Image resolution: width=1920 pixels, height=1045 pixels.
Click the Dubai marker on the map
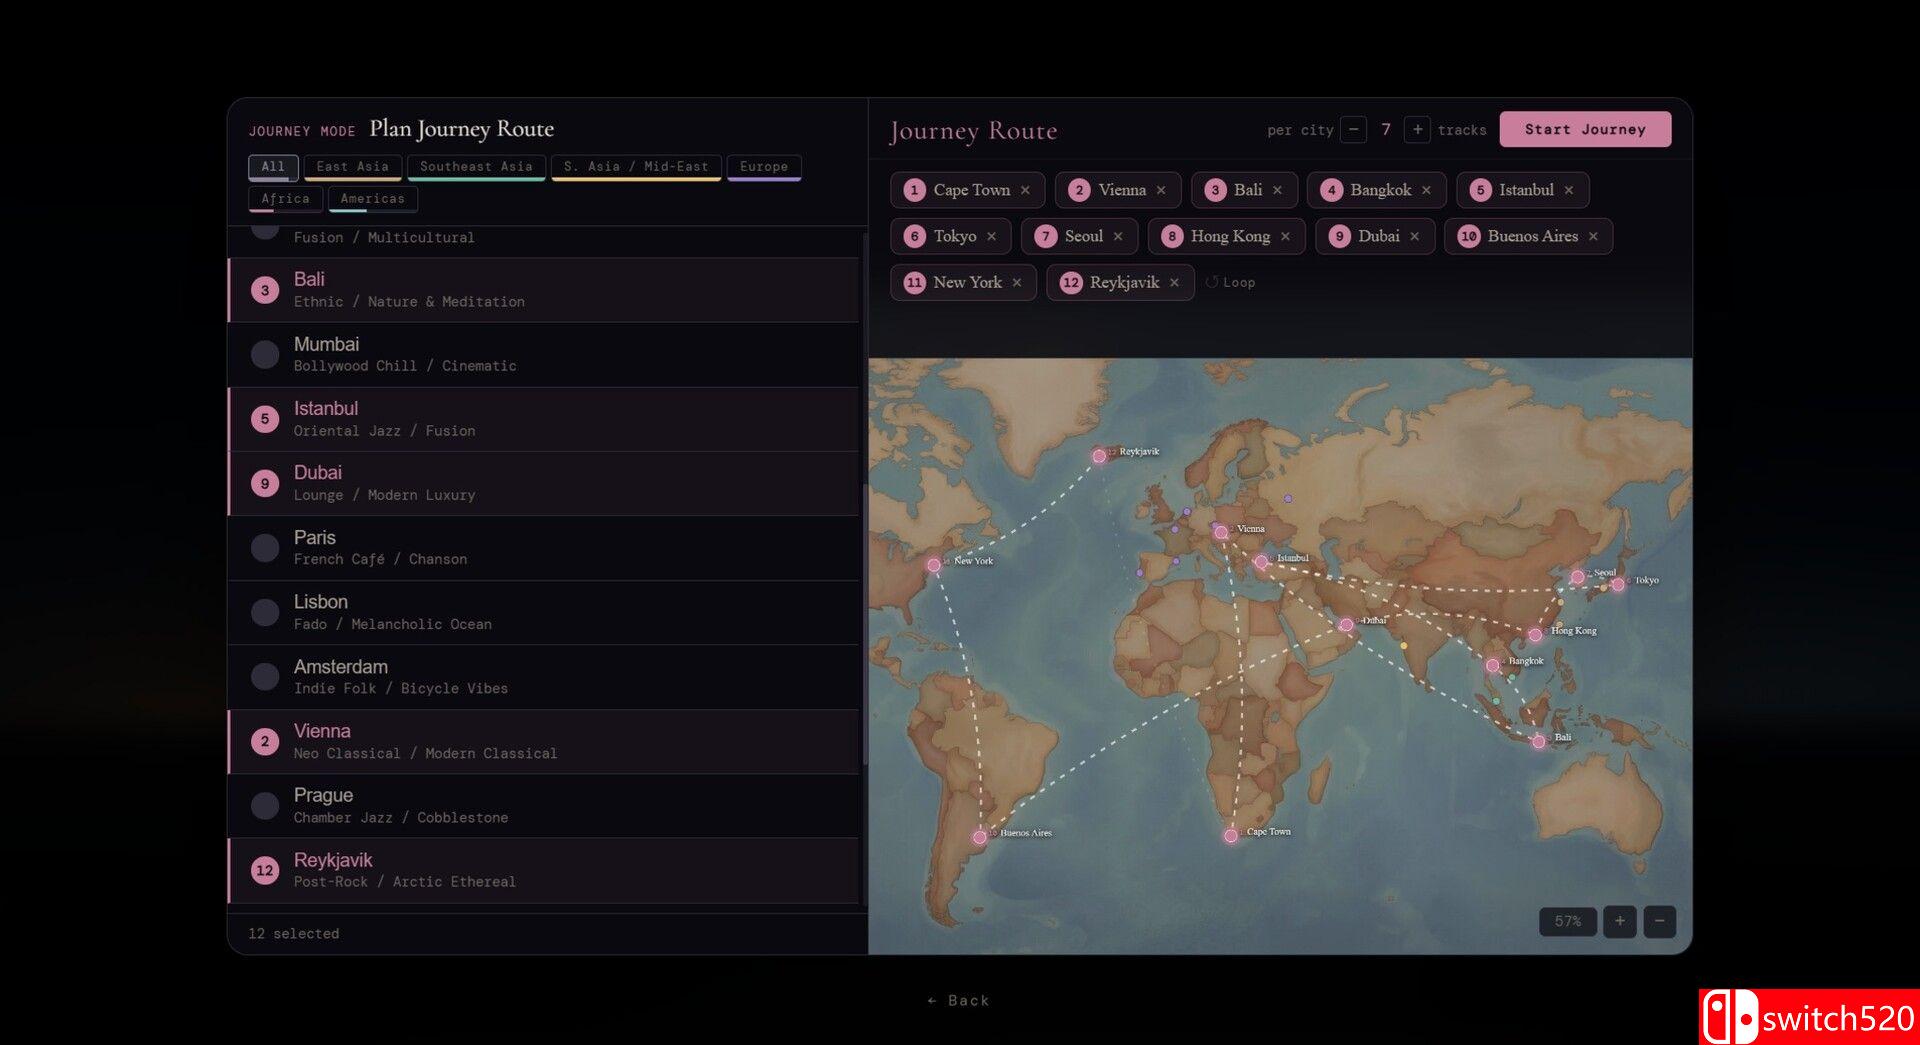tap(1346, 625)
